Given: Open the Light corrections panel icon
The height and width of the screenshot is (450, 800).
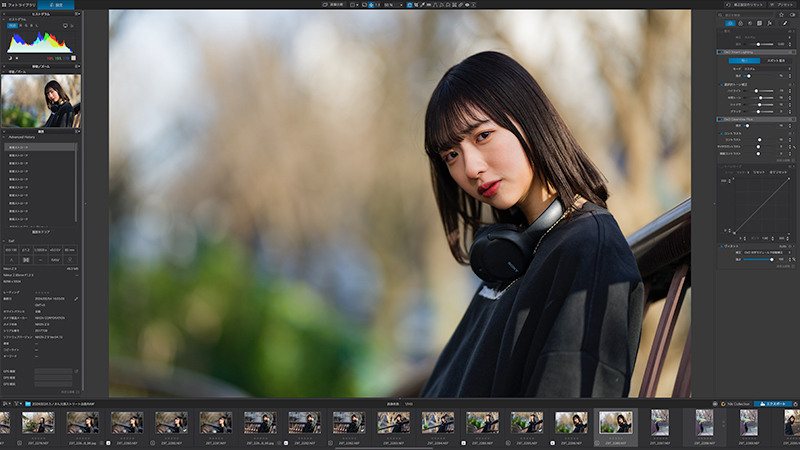Looking at the screenshot, I should click(730, 23).
